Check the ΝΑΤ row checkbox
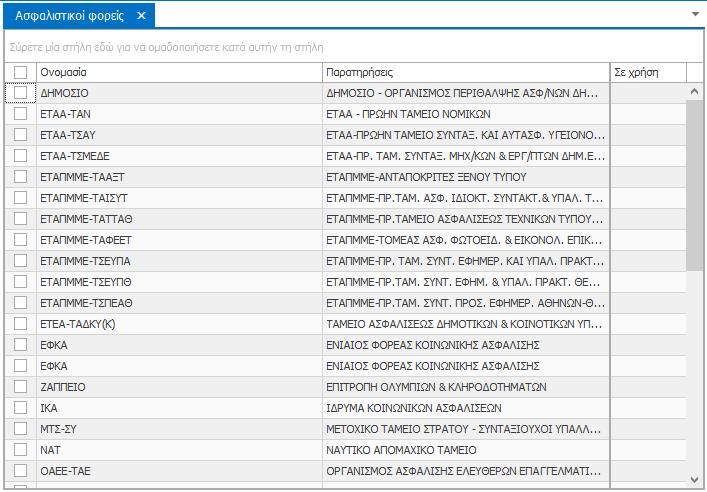The width and height of the screenshot is (707, 492). (20, 450)
